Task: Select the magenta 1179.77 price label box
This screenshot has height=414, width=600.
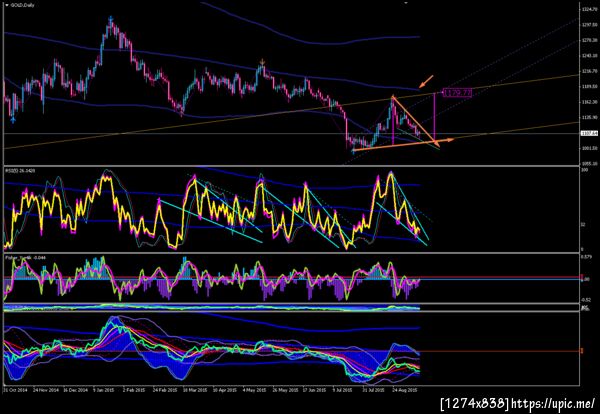Action: 457,92
